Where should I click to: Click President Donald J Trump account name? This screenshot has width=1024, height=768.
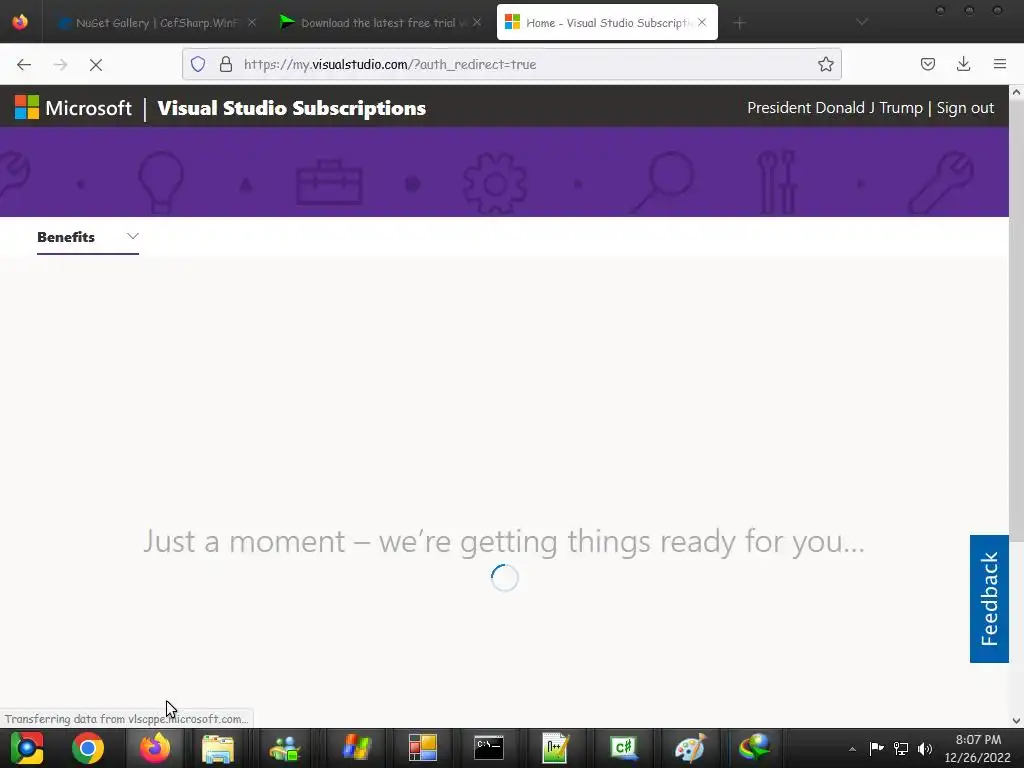point(835,108)
